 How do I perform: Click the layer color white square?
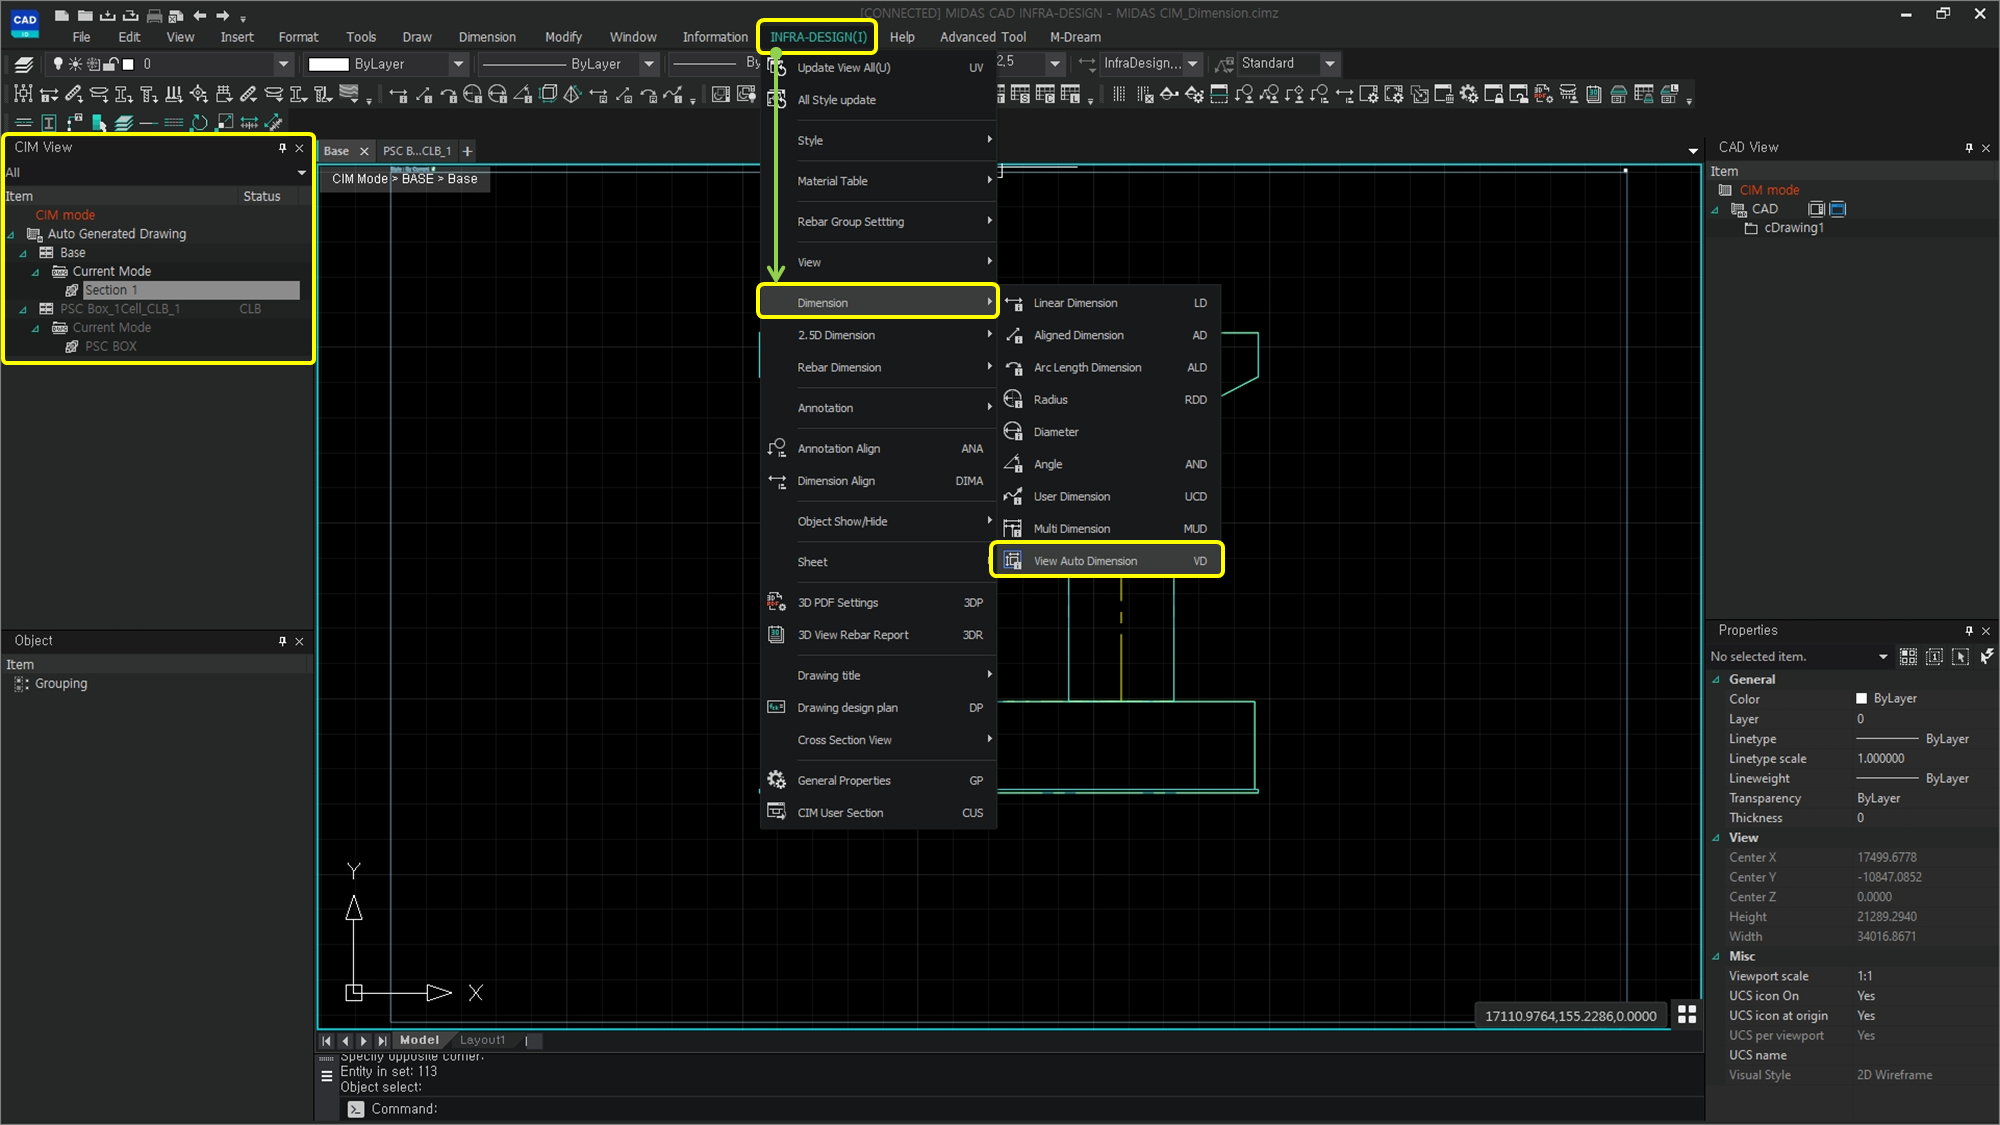(128, 64)
